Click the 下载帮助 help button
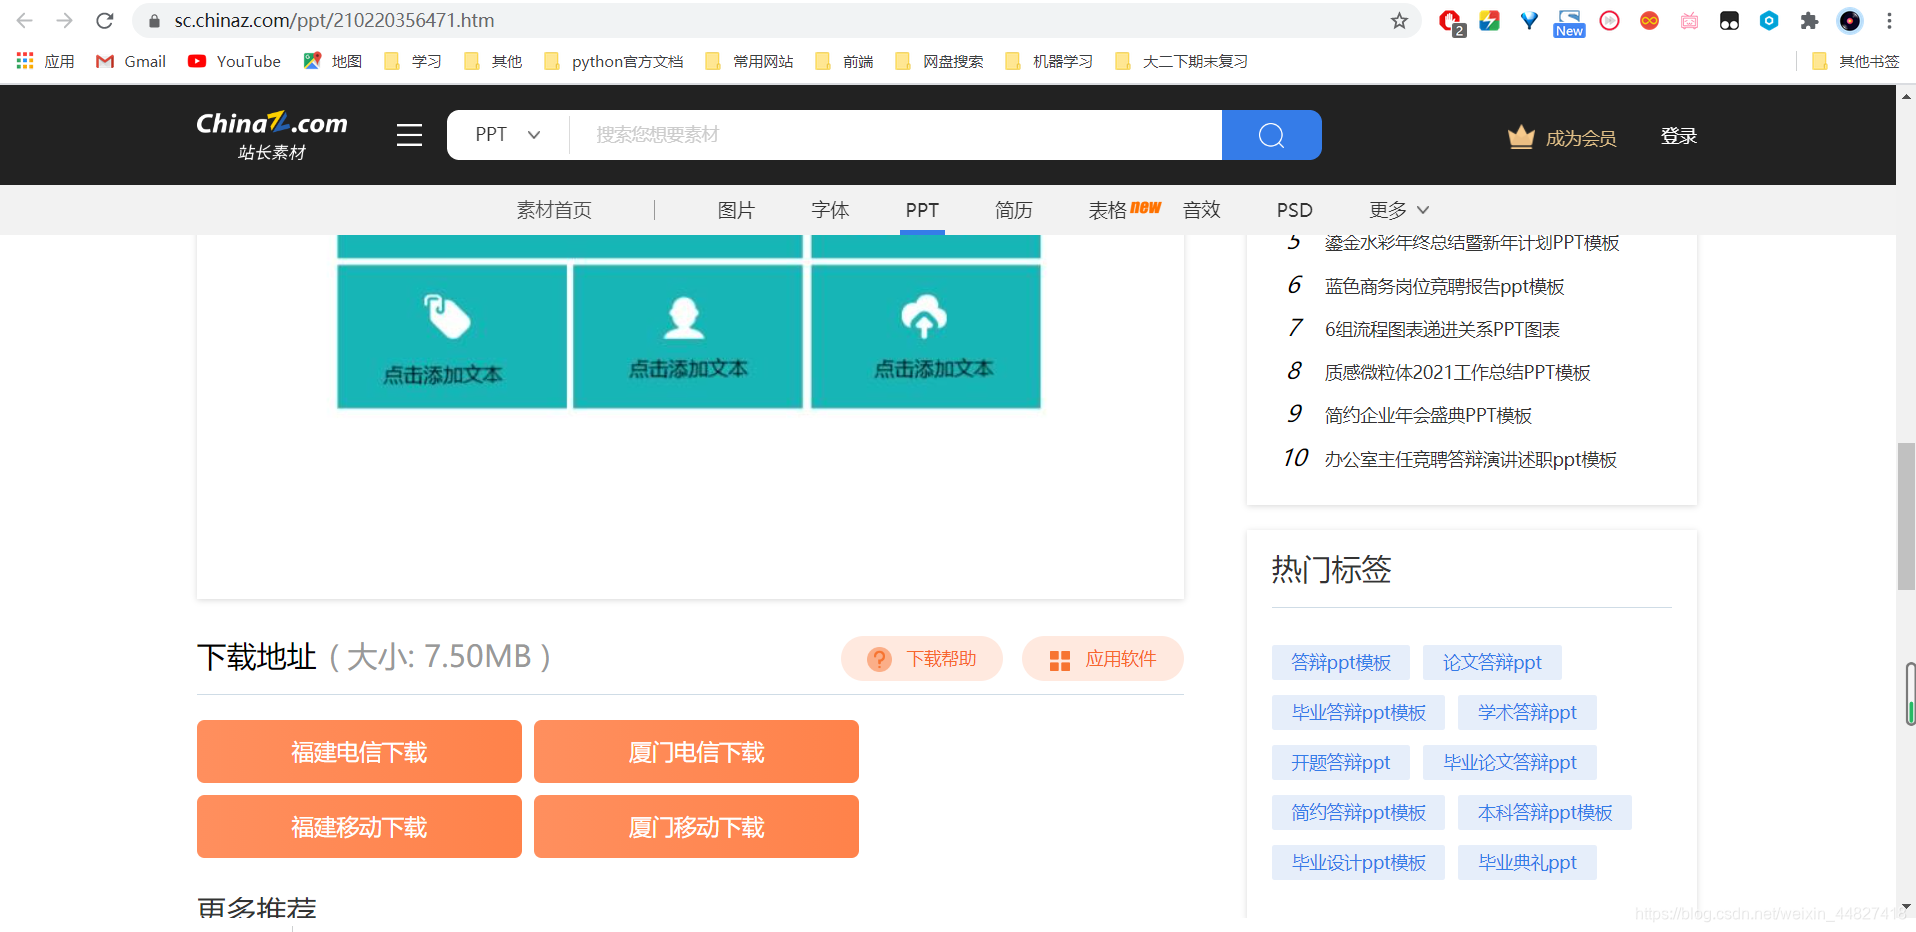 921,658
